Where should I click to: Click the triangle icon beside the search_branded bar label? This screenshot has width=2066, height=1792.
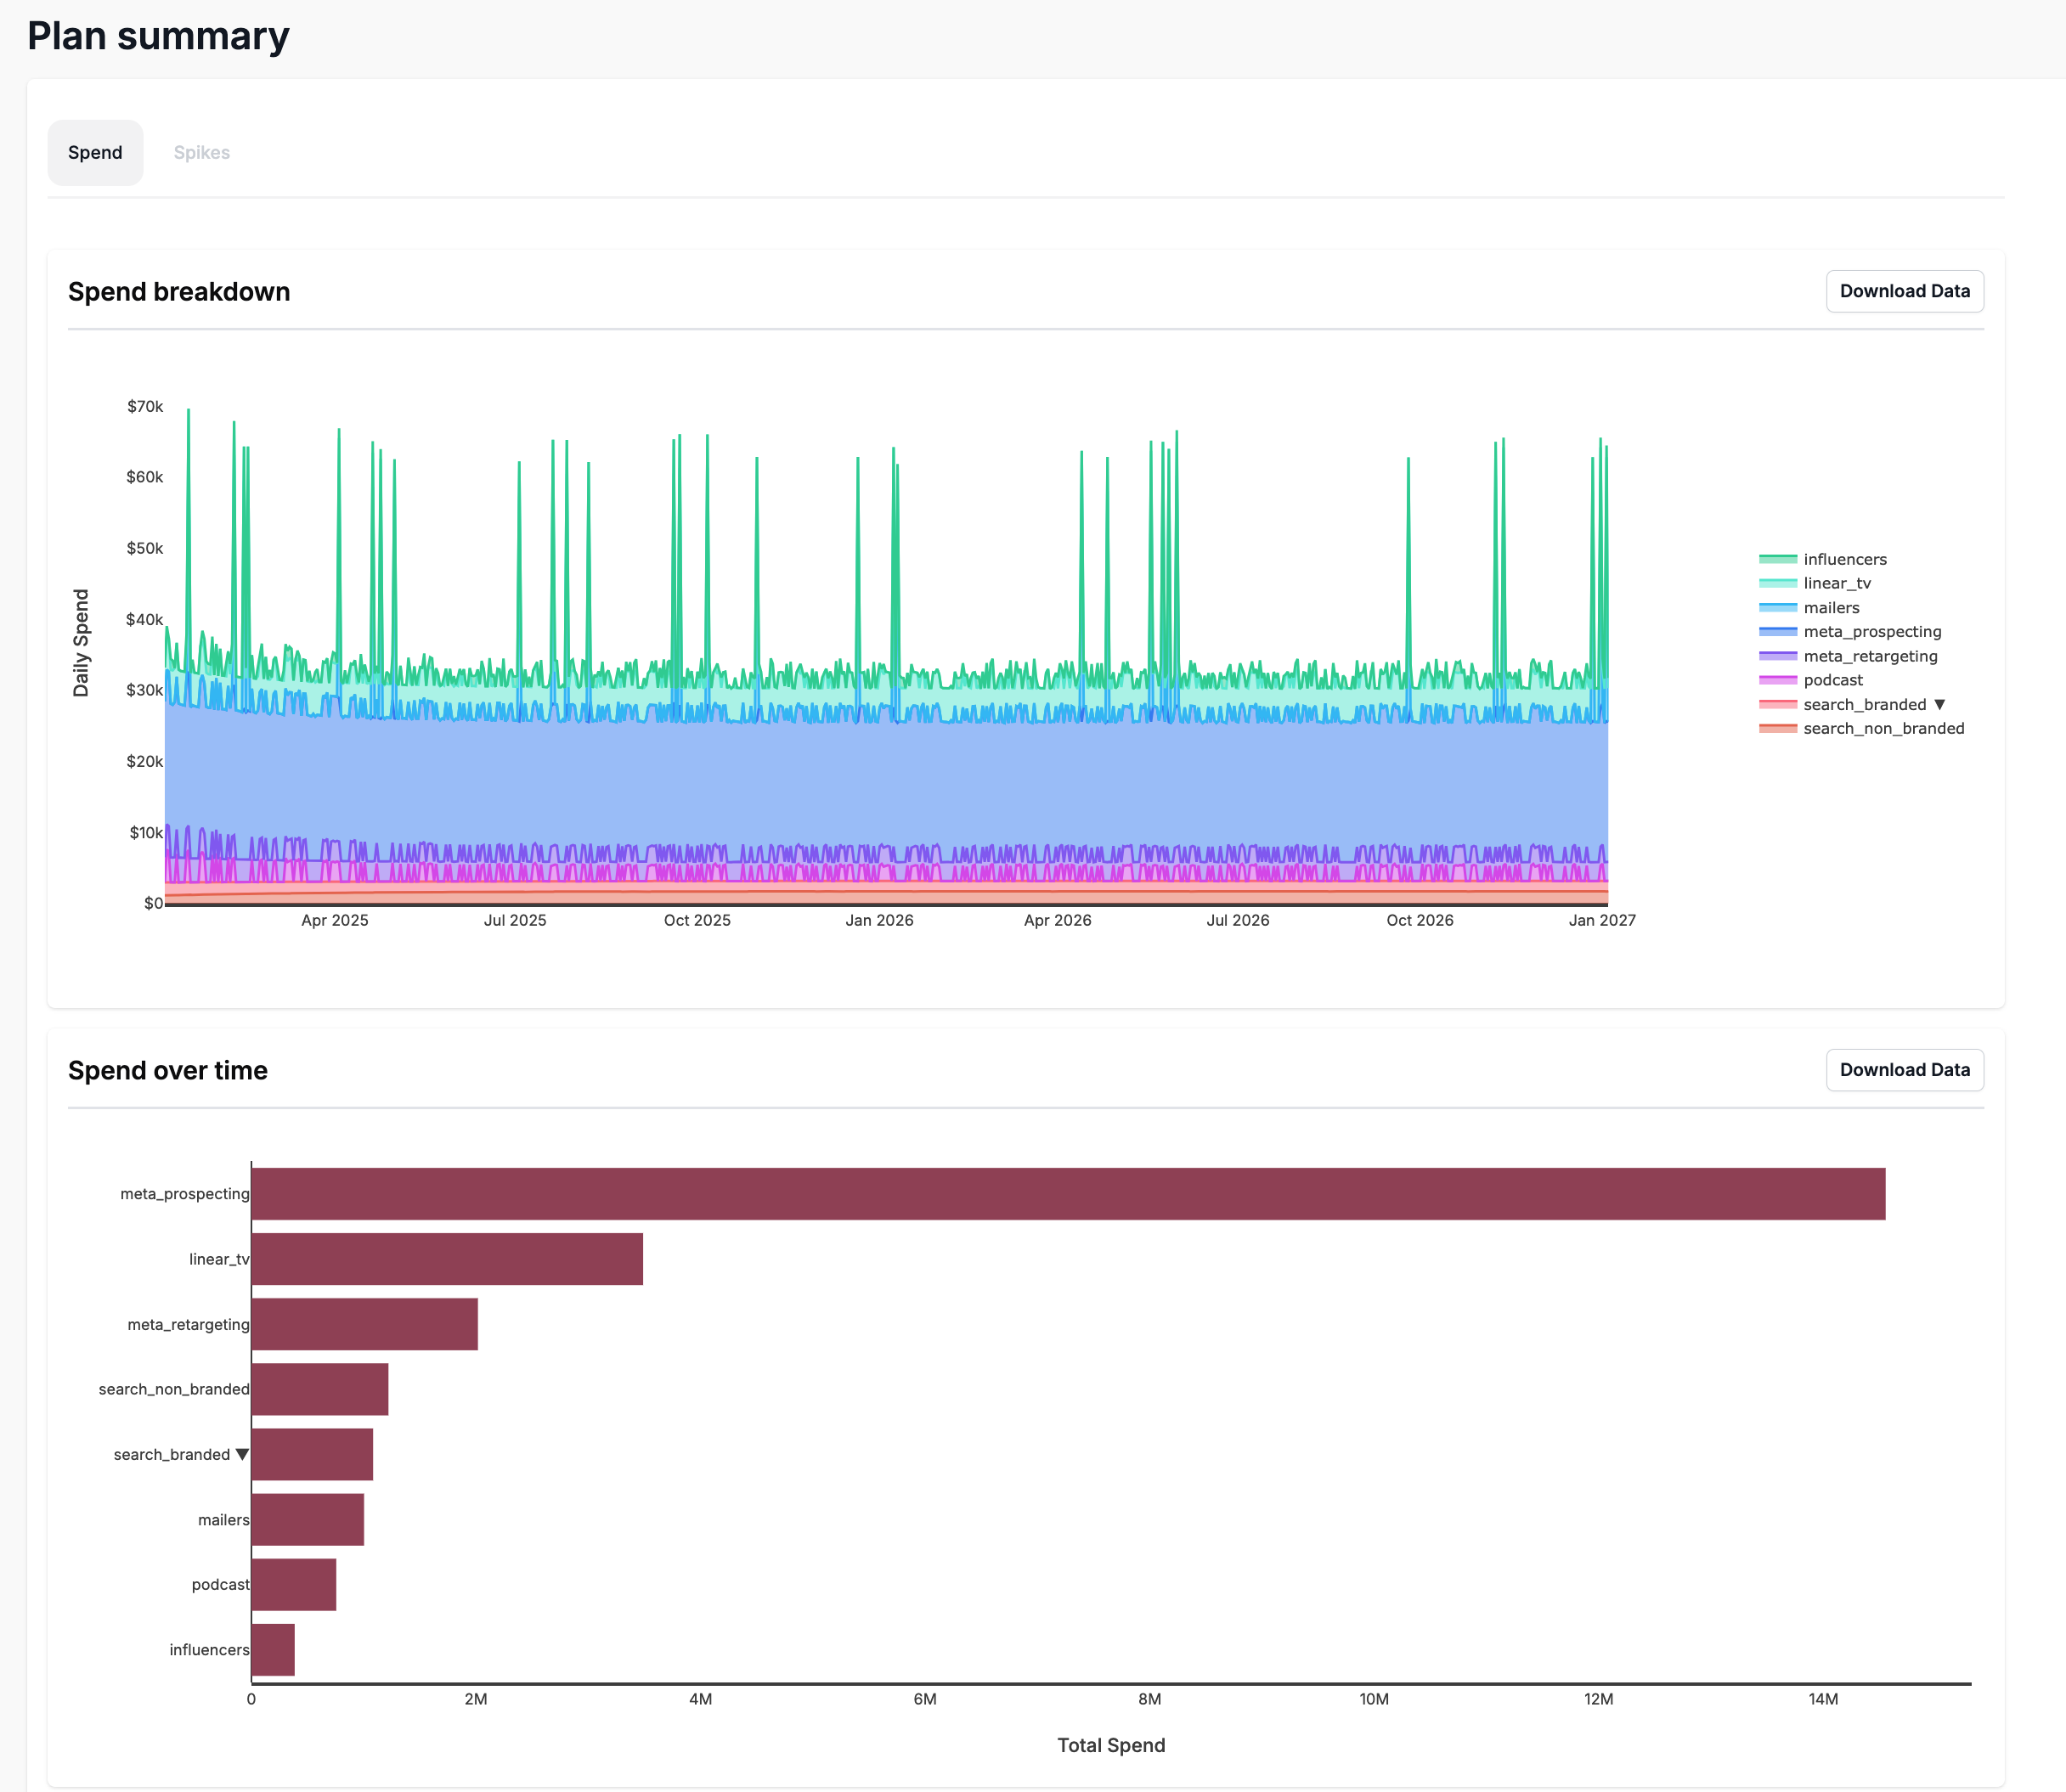[x=242, y=1454]
